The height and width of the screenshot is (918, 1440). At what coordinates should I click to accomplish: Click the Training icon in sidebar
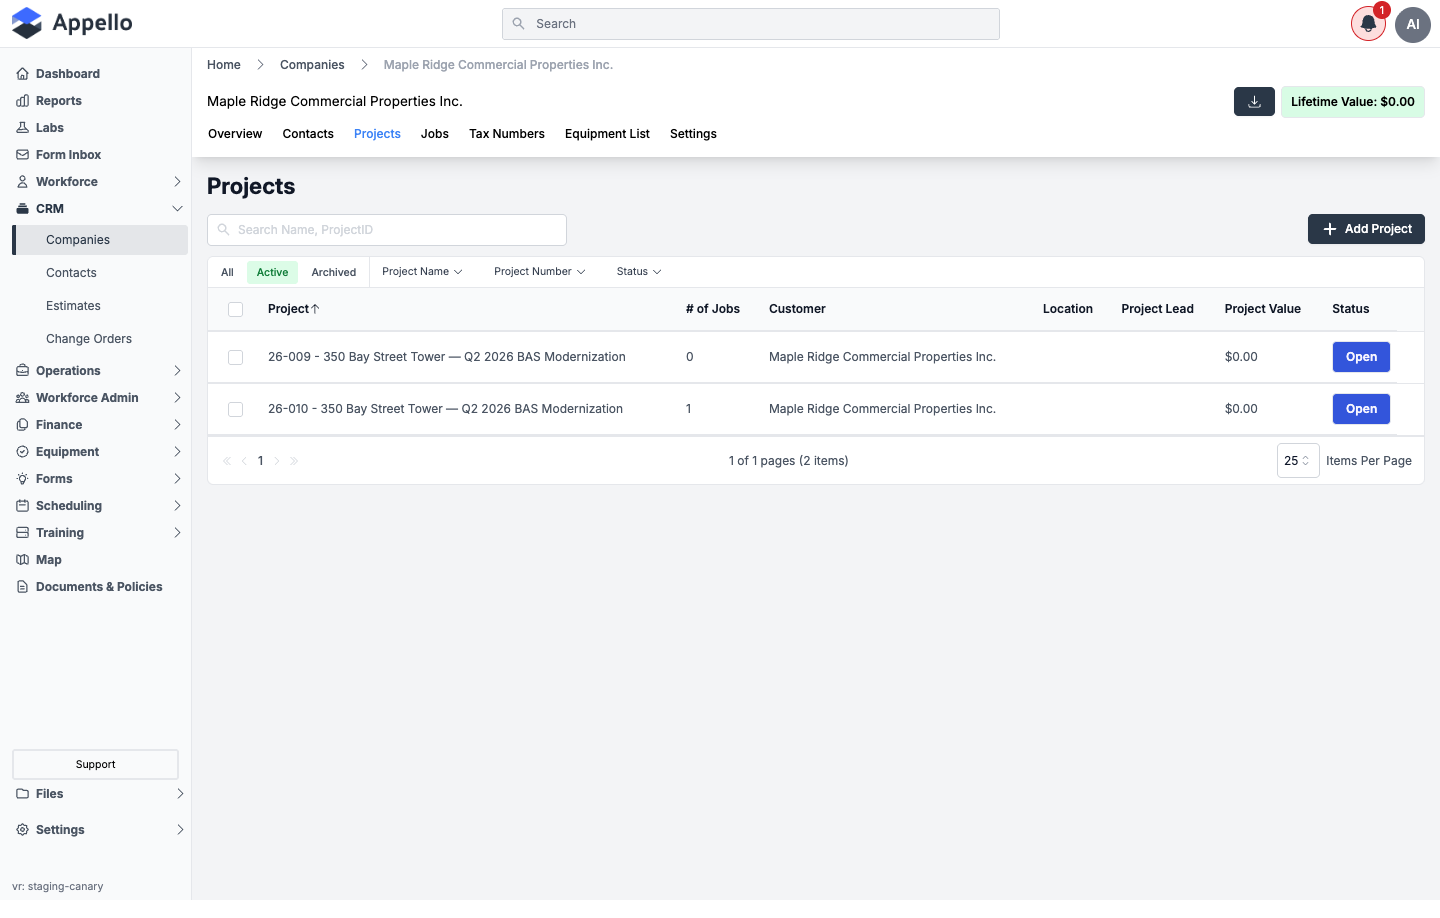pyautogui.click(x=22, y=533)
